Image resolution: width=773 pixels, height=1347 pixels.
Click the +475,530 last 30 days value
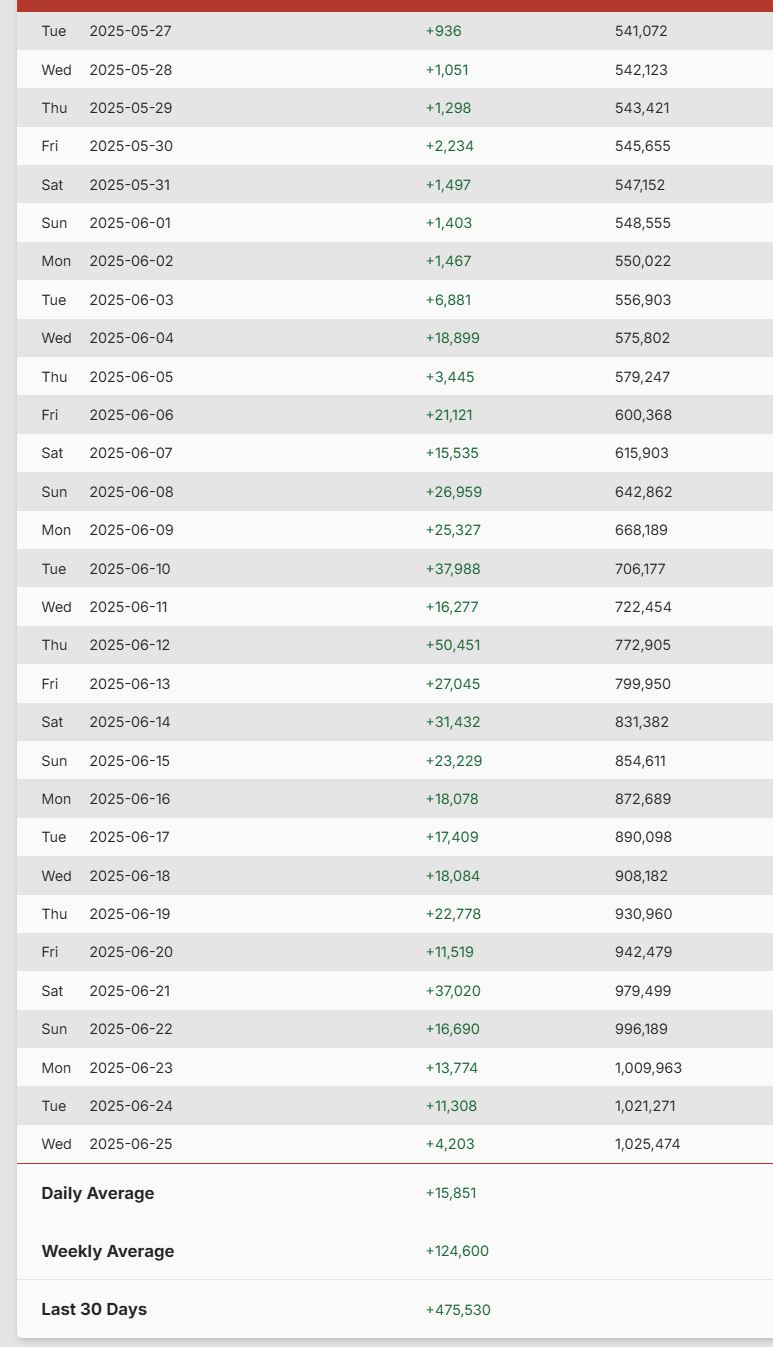(x=458, y=1310)
